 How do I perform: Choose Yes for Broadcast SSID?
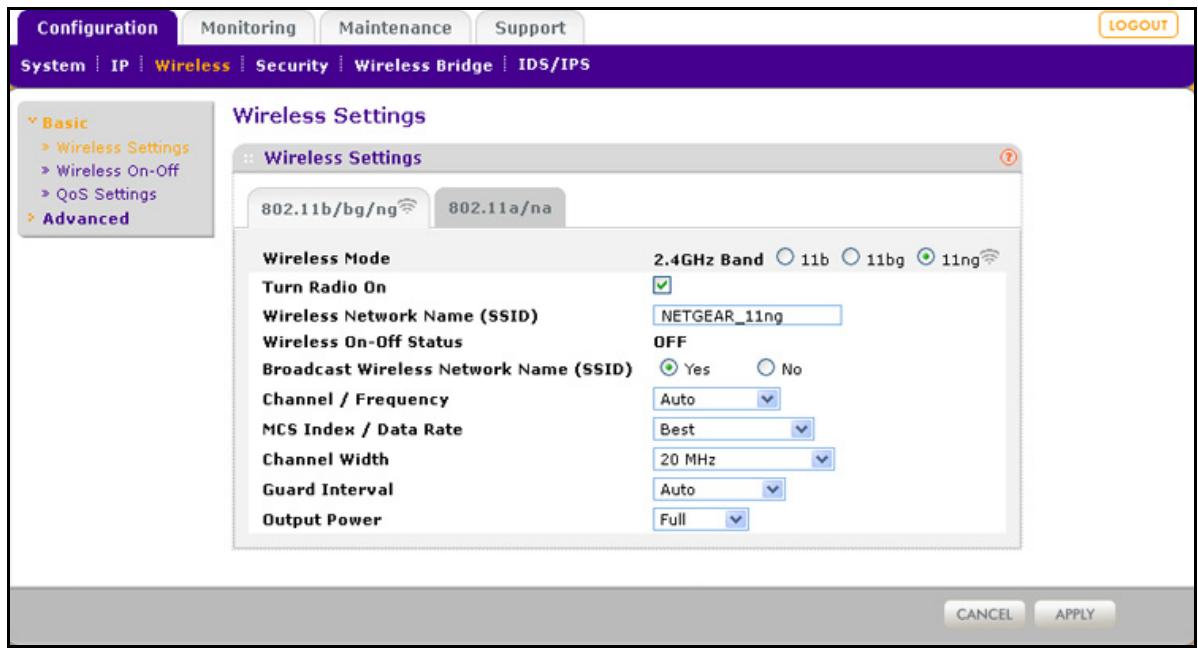[669, 368]
